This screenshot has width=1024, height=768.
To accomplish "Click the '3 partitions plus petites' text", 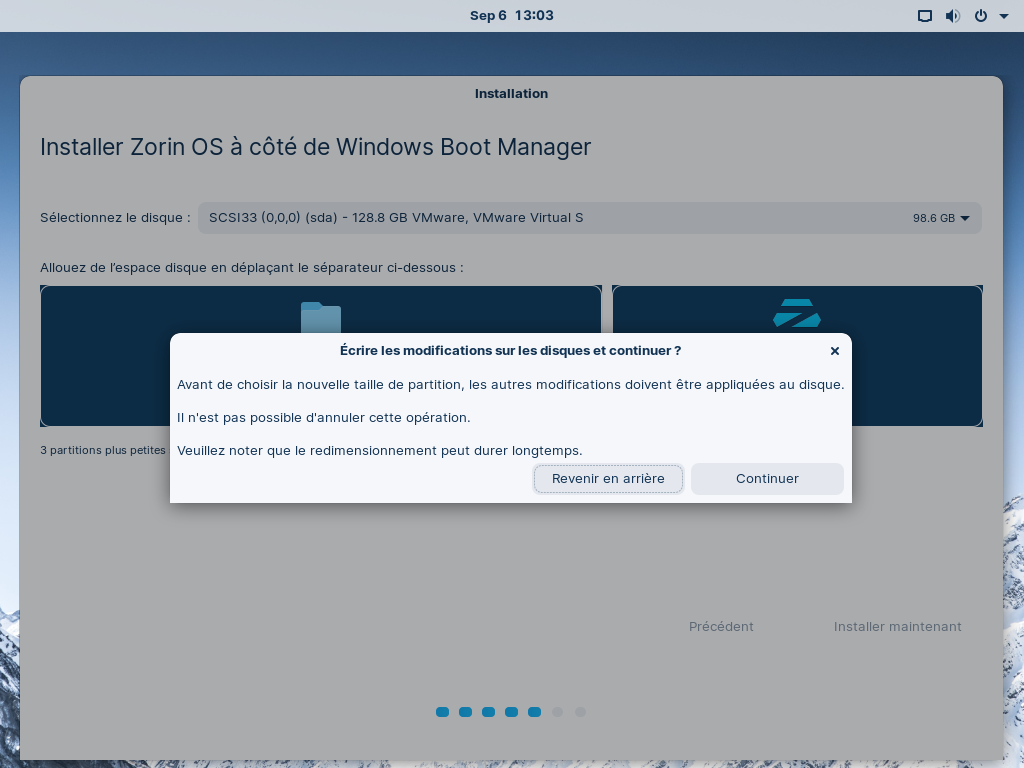I will tap(103, 451).
